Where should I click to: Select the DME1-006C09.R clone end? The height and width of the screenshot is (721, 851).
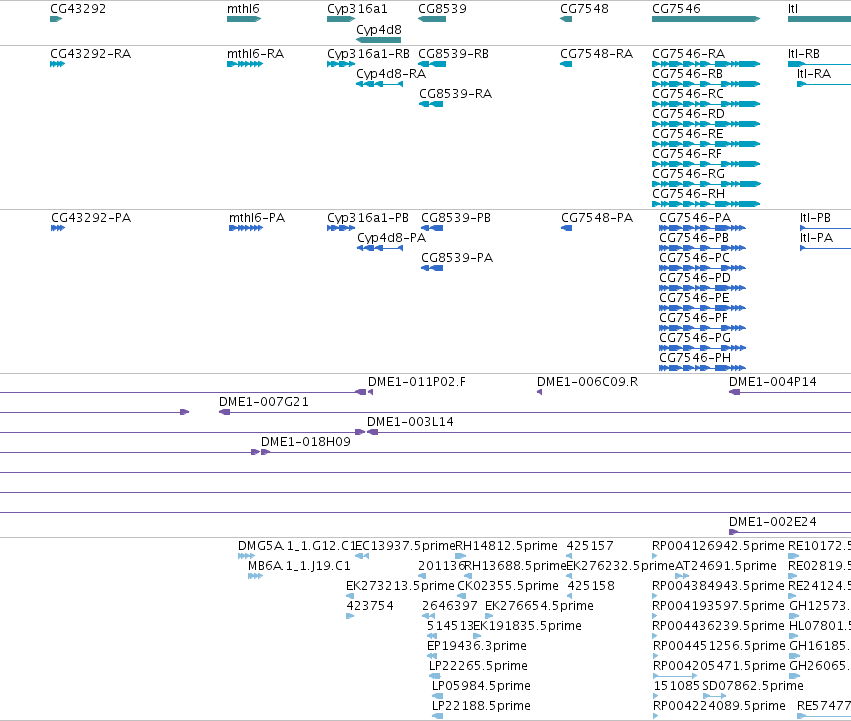[539, 392]
